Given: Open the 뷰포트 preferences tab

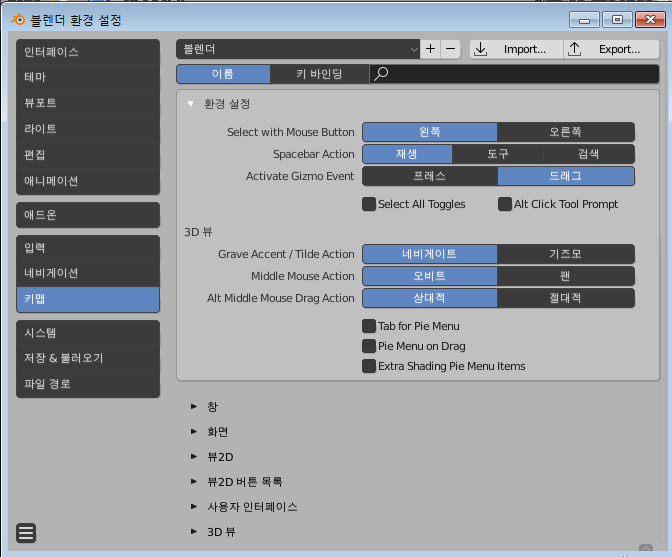Looking at the screenshot, I should [88, 103].
